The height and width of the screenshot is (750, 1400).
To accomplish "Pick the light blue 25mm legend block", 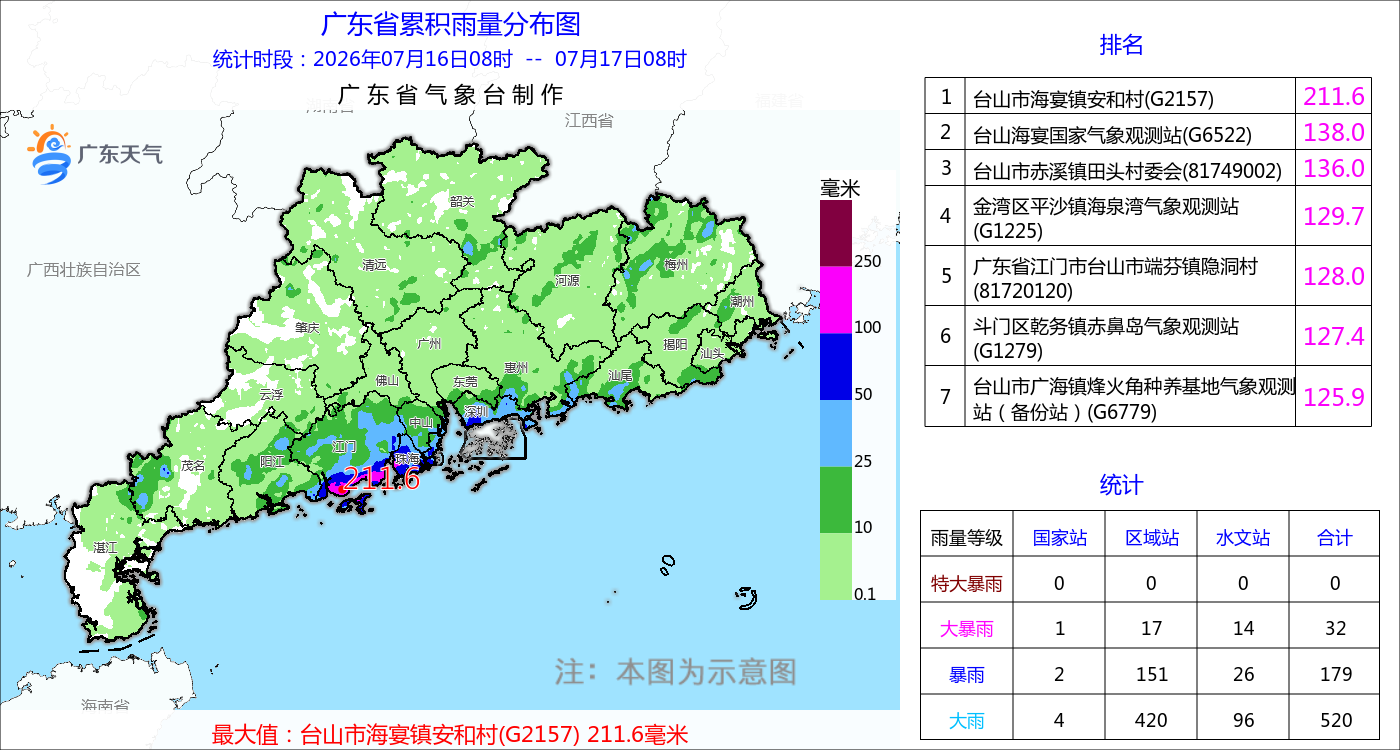I will tap(836, 433).
